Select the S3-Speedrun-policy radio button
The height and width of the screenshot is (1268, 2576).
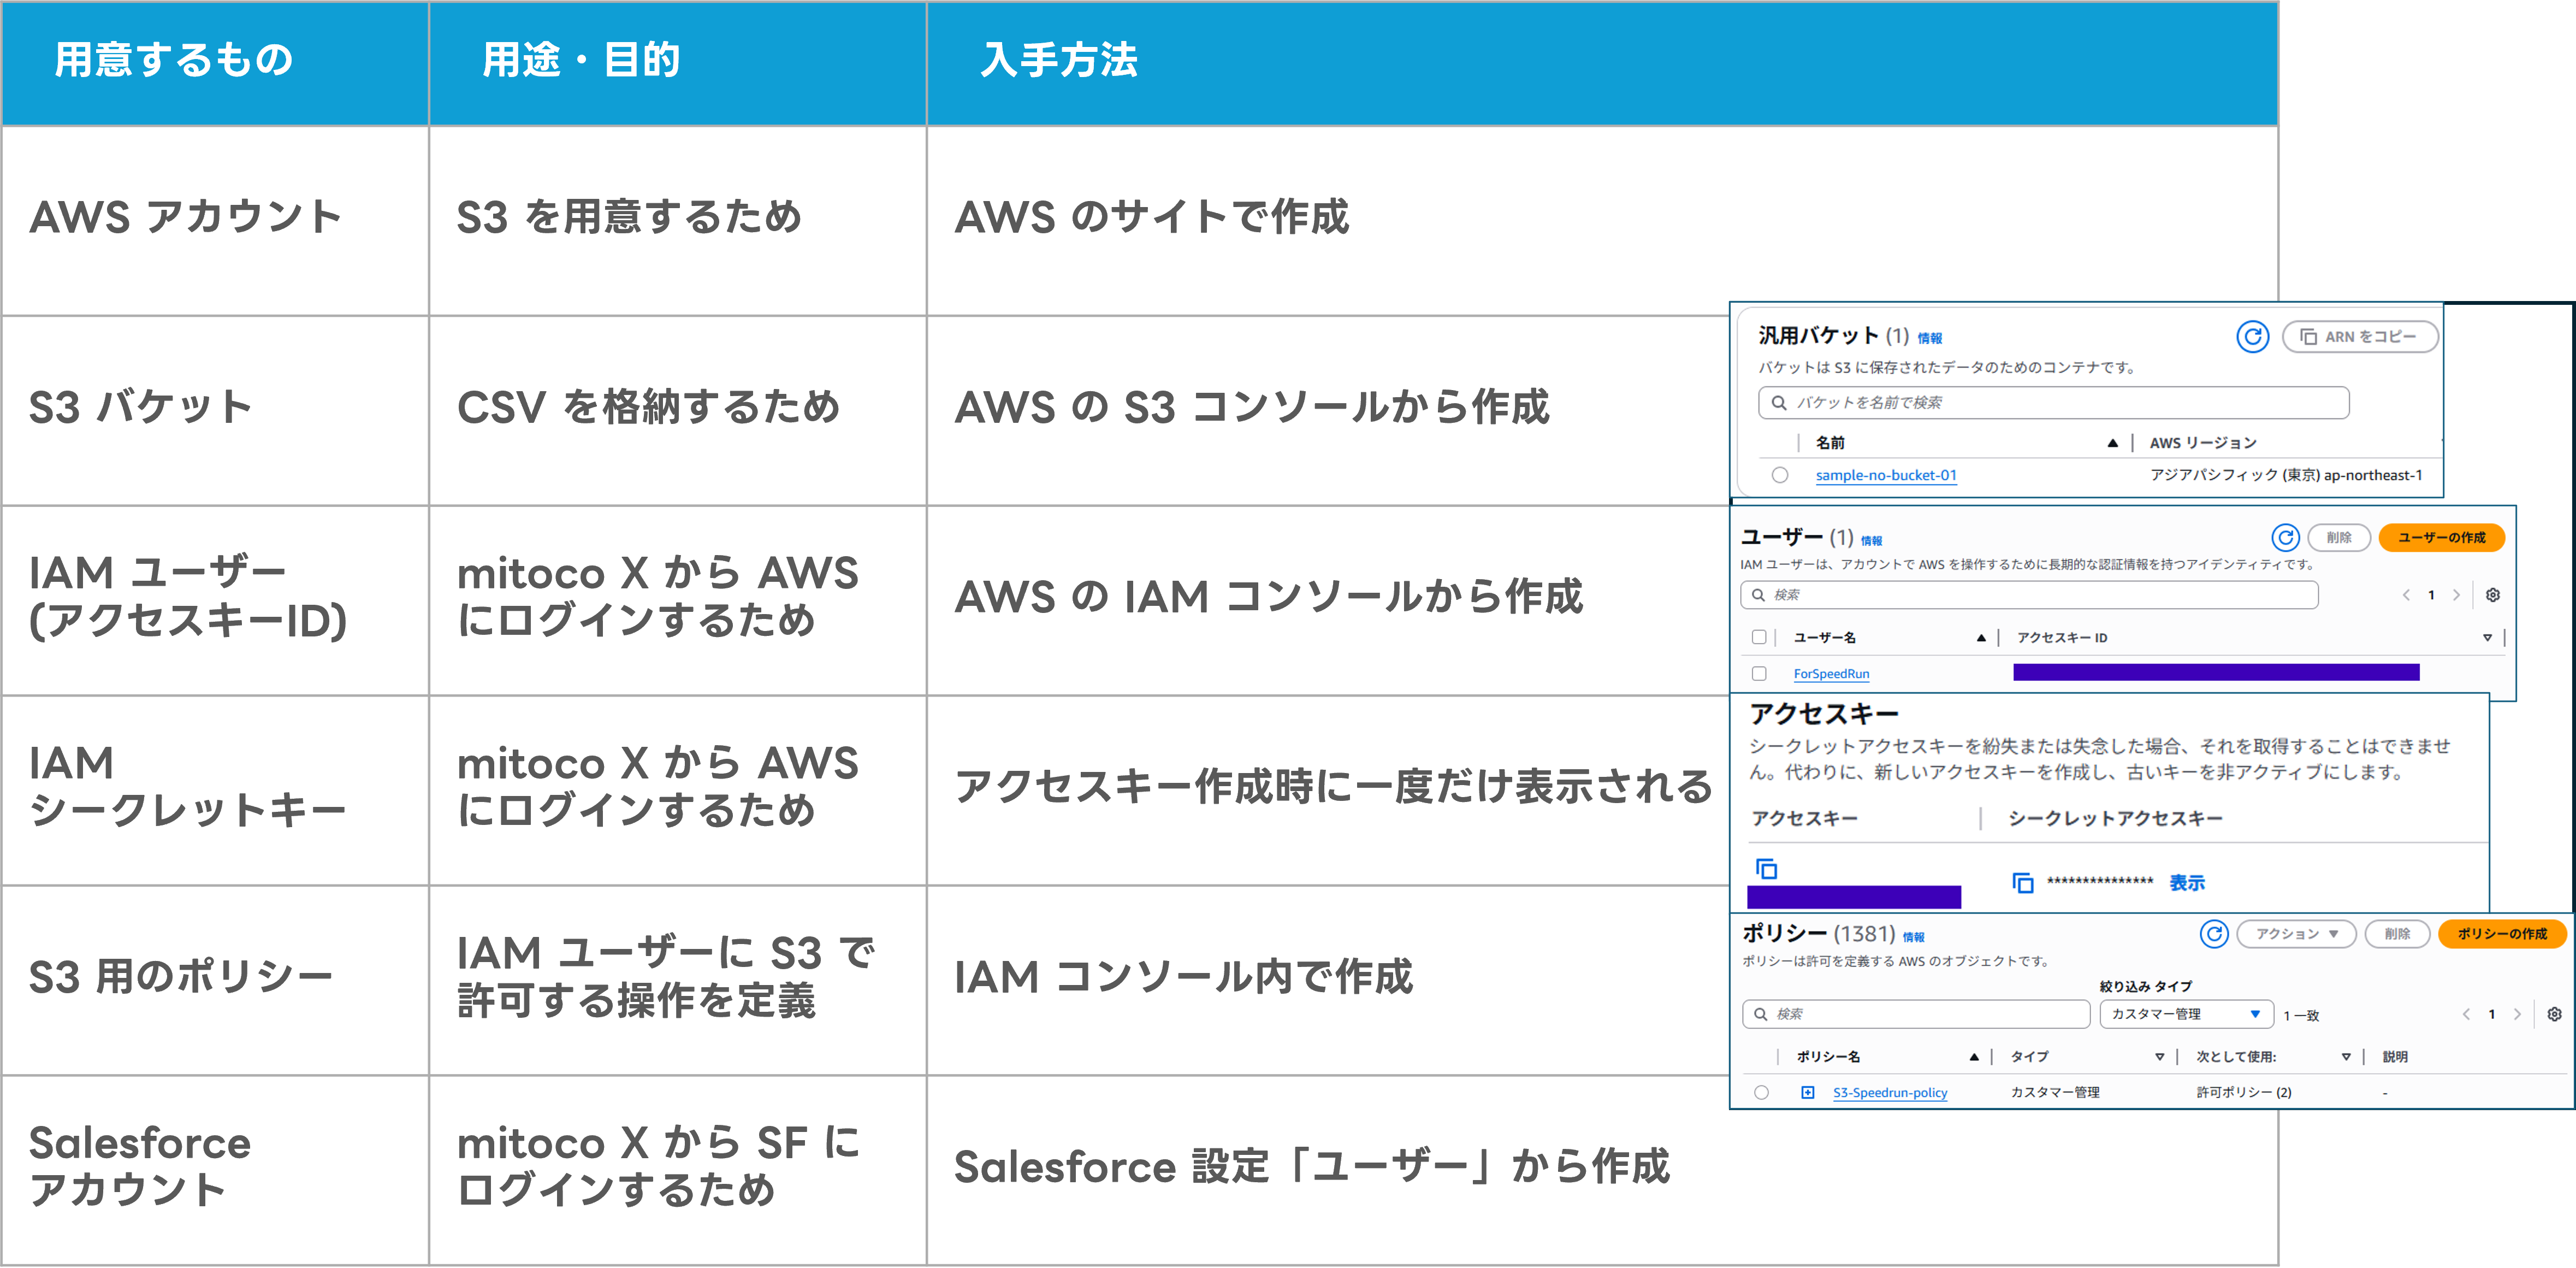click(x=1761, y=1093)
